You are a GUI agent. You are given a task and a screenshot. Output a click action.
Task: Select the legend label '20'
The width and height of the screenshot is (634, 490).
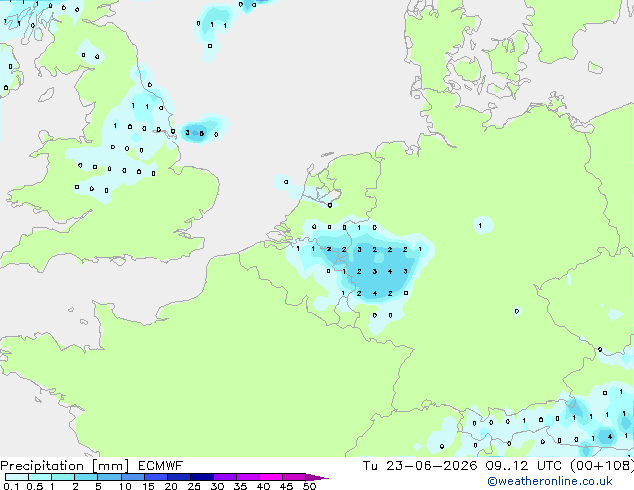pos(171,486)
